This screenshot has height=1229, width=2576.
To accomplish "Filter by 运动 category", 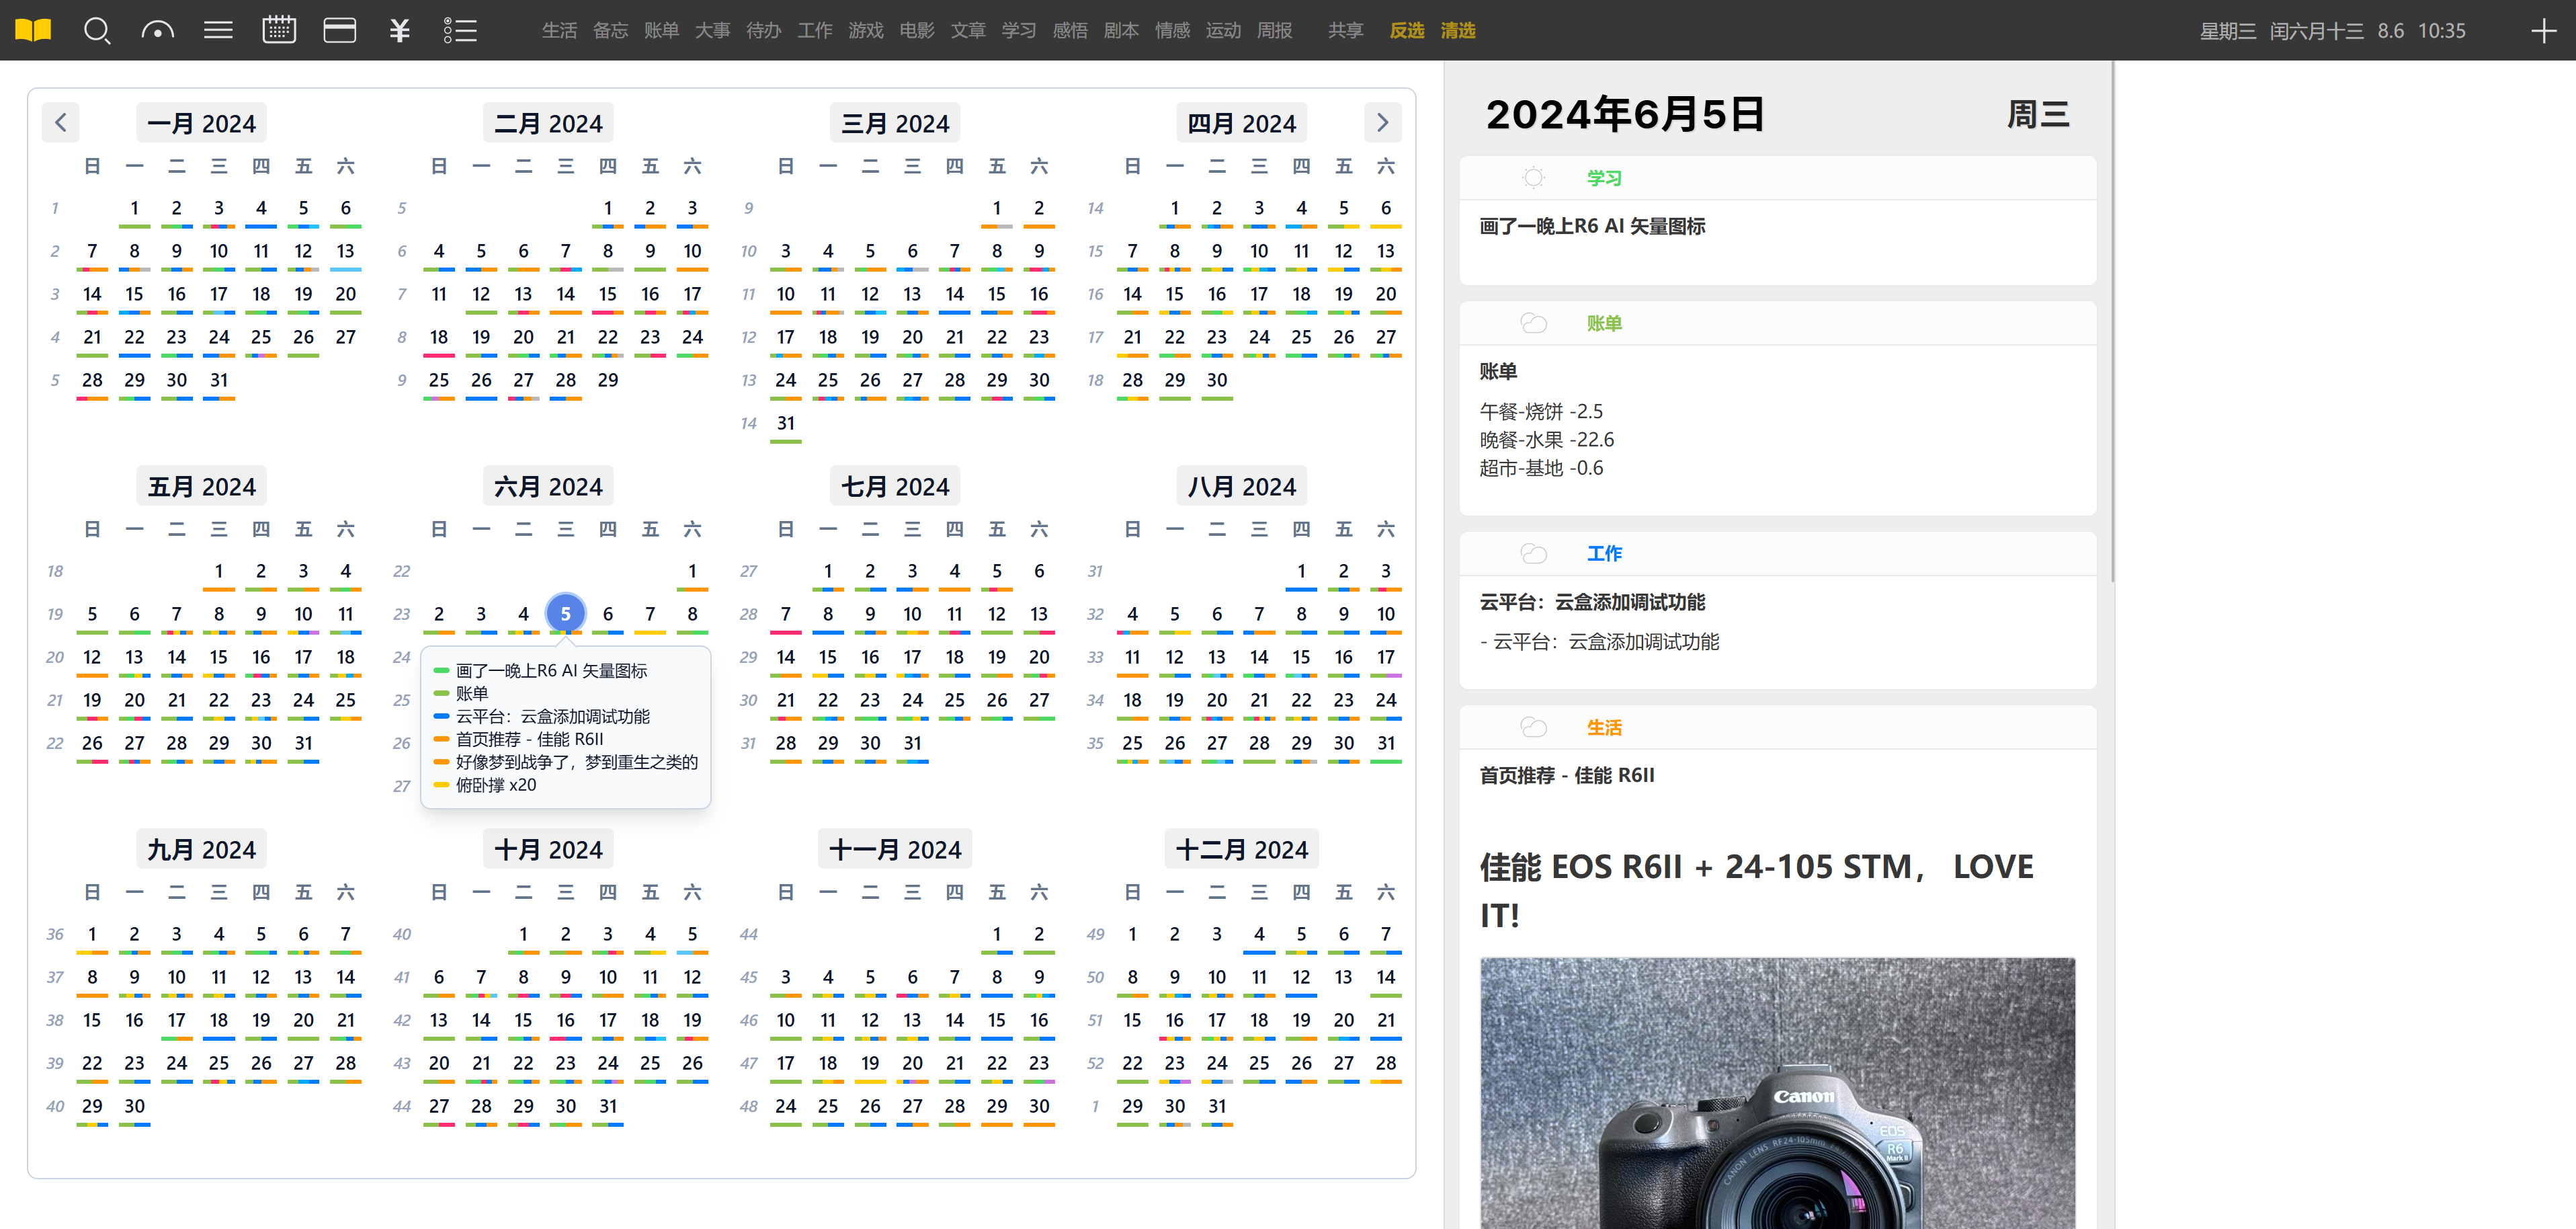I will tap(1223, 30).
